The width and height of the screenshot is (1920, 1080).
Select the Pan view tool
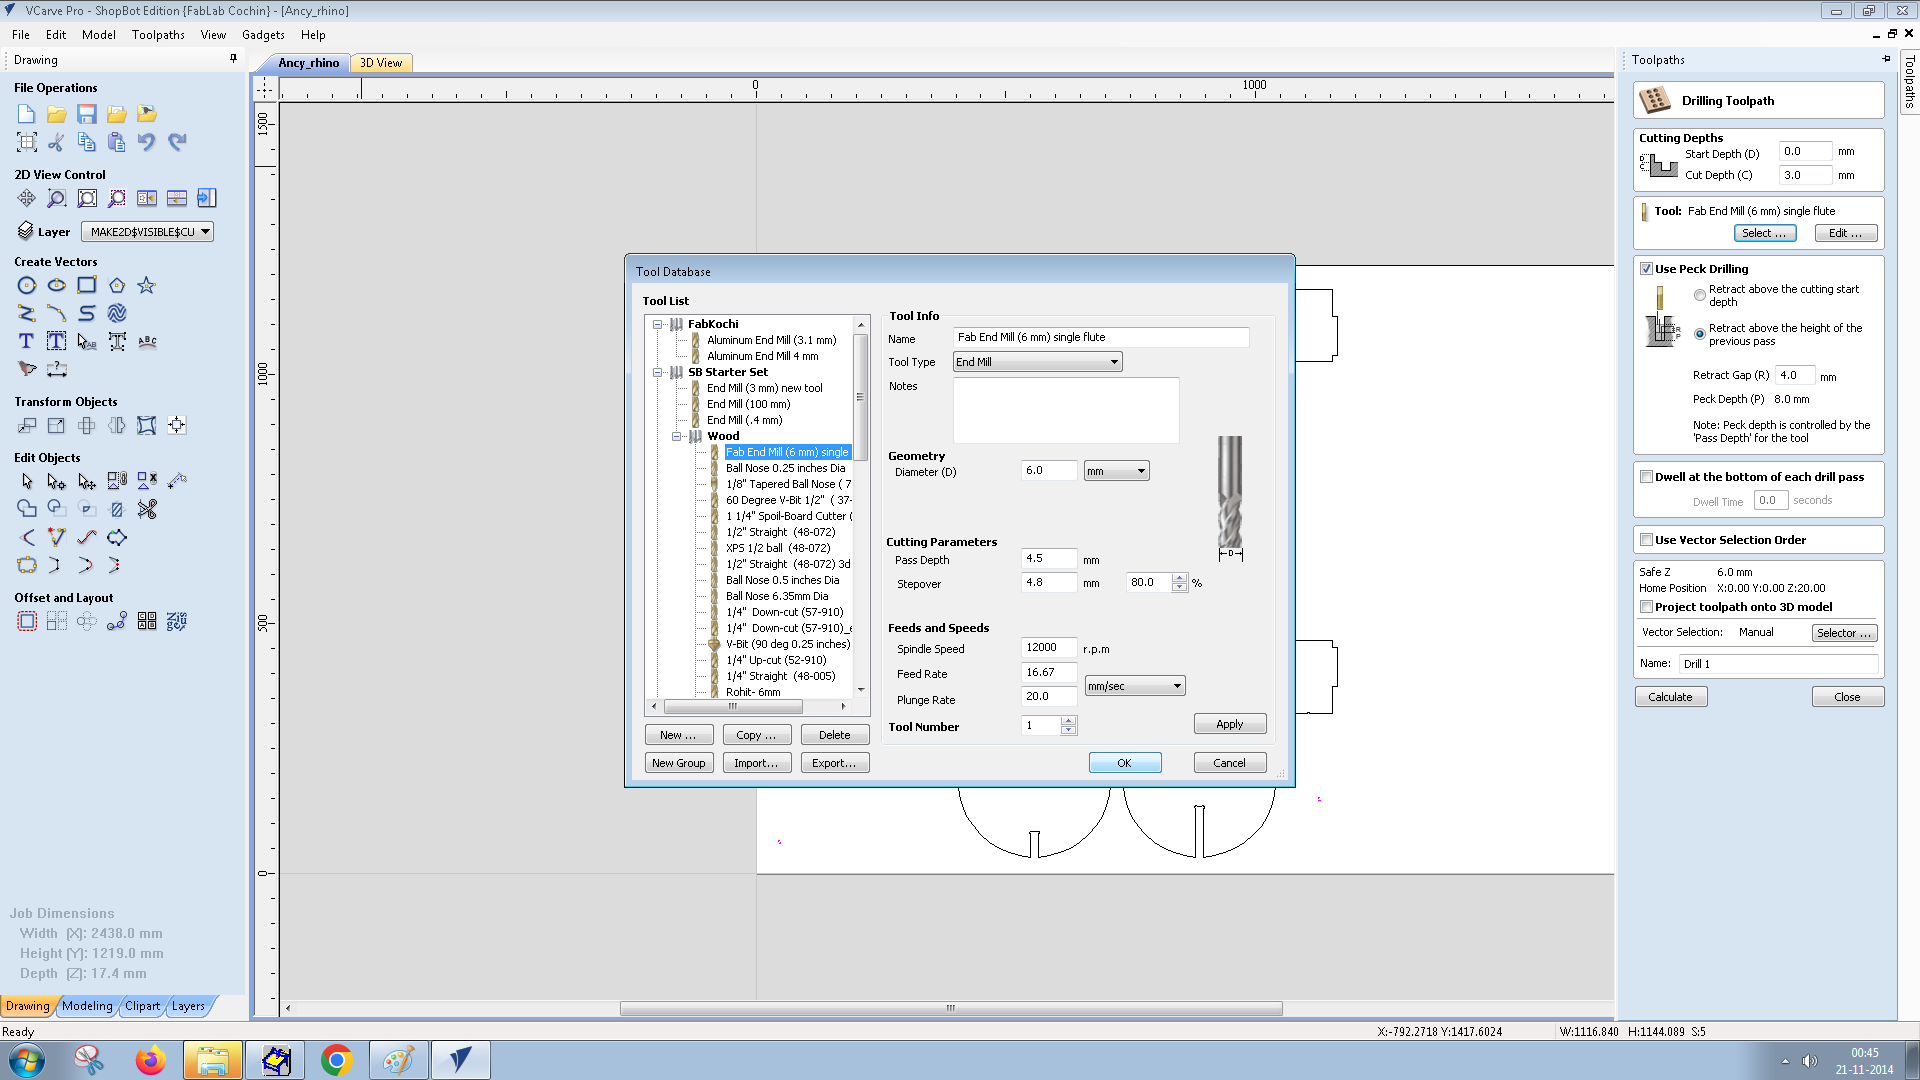[x=27, y=198]
